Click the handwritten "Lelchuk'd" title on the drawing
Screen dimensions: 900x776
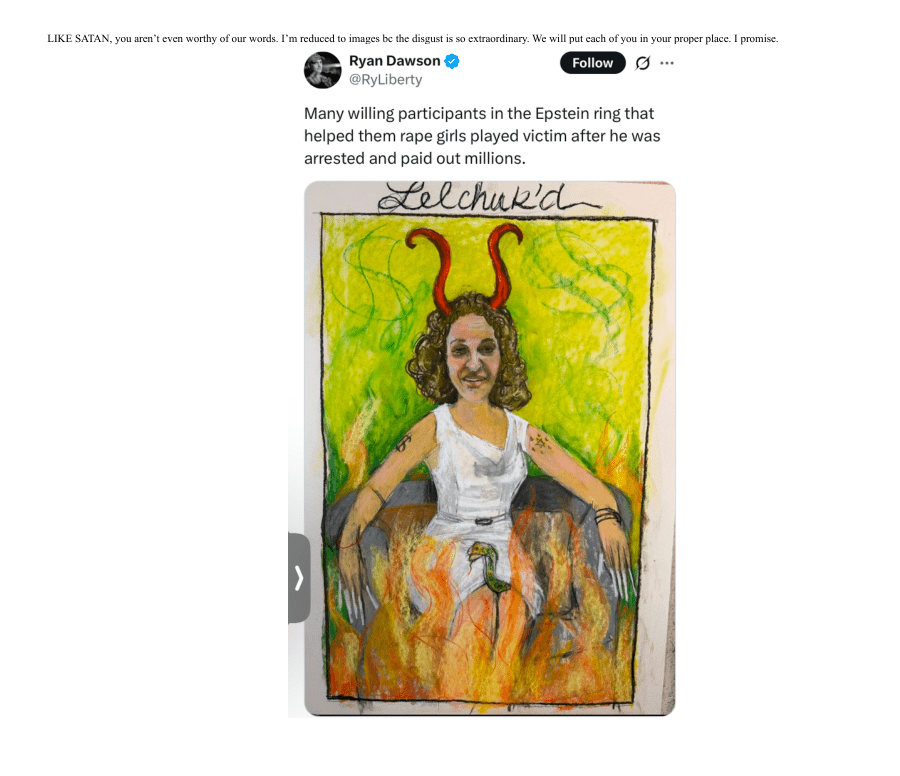pos(488,198)
